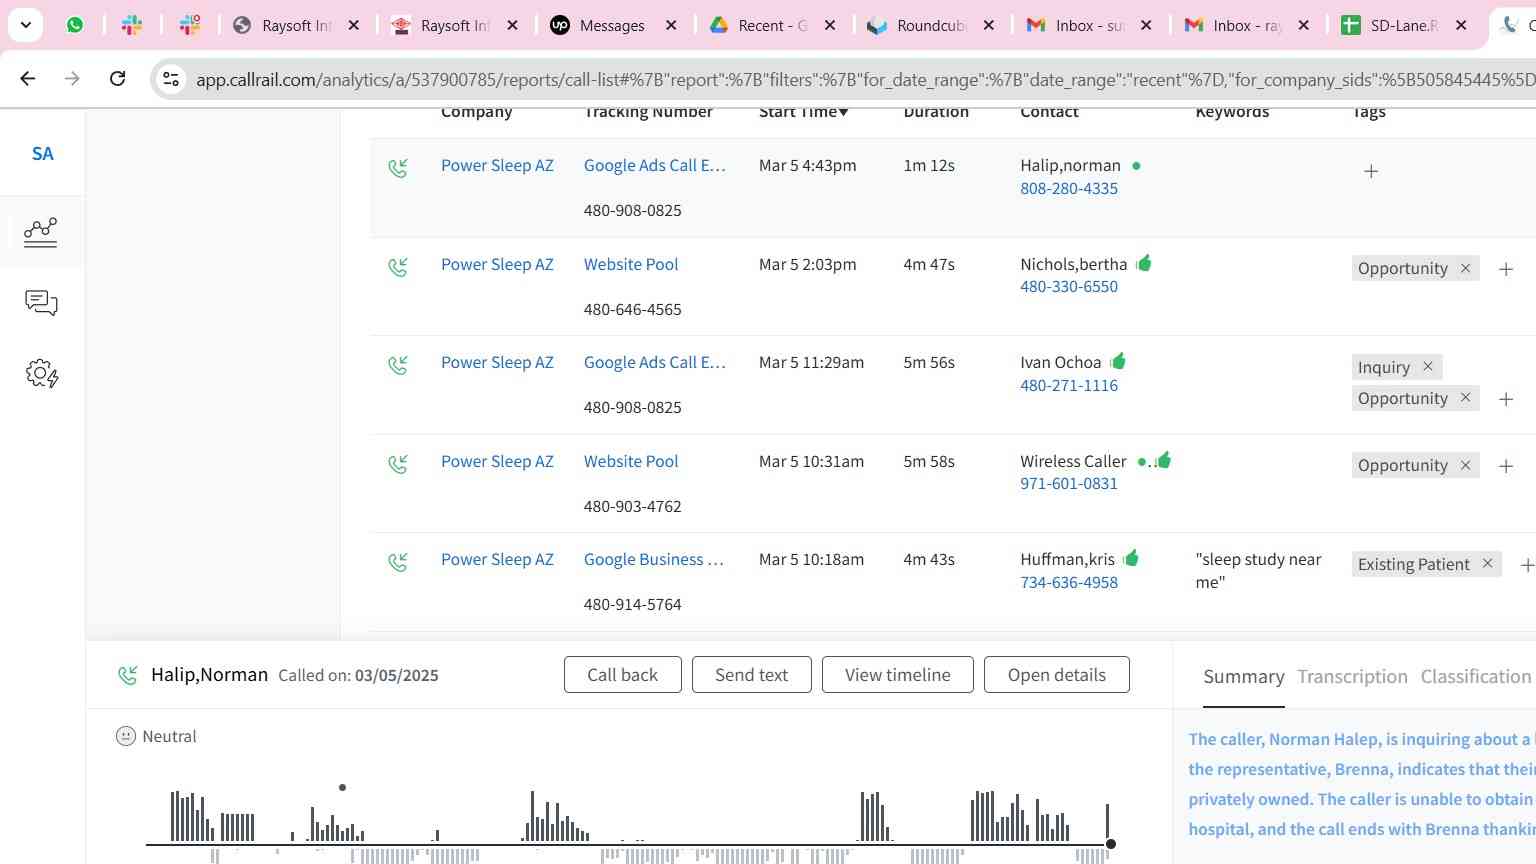This screenshot has height=864, width=1536.
Task: Open phone number 480-271-1116 link
Action: pyautogui.click(x=1069, y=386)
